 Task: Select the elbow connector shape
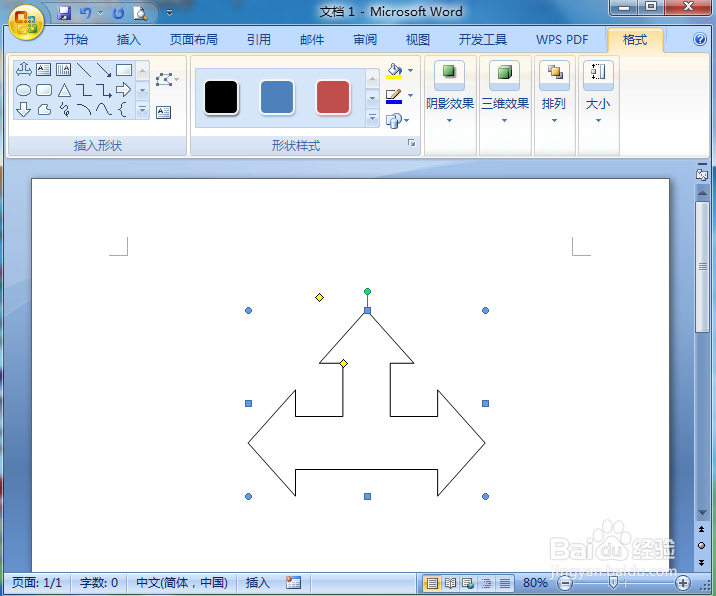click(84, 90)
